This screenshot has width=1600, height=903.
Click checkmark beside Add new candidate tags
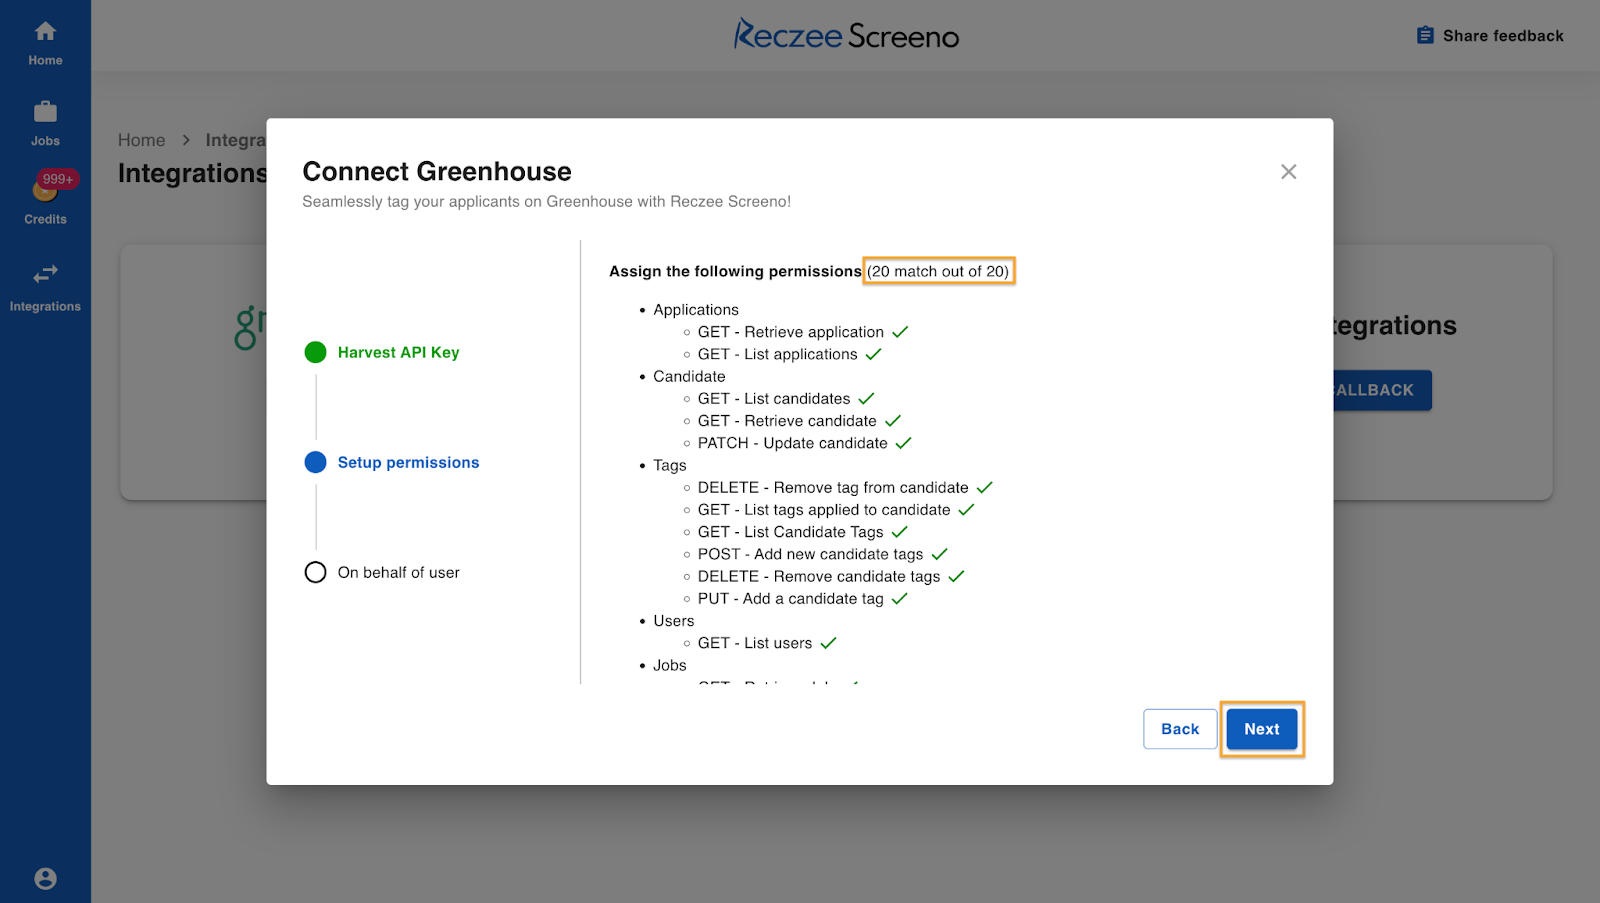point(939,554)
